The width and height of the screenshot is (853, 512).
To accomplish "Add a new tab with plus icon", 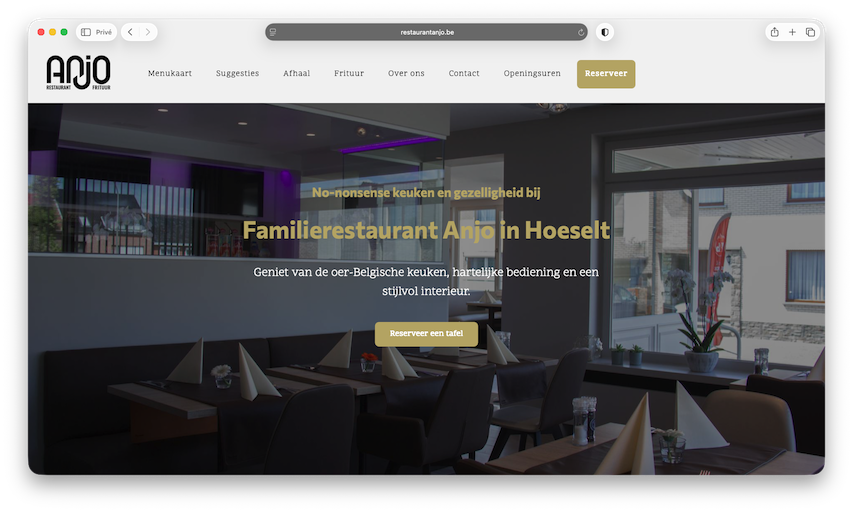I will point(792,32).
